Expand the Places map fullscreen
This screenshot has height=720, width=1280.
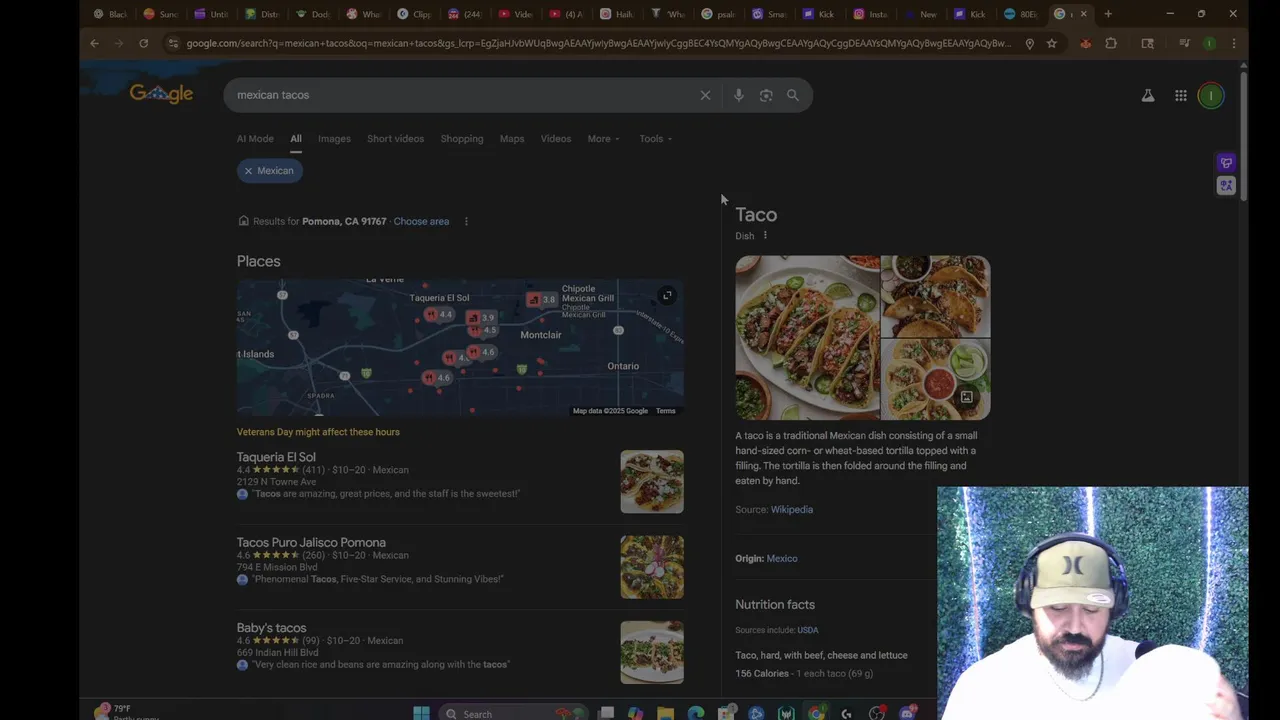pyautogui.click(x=667, y=295)
